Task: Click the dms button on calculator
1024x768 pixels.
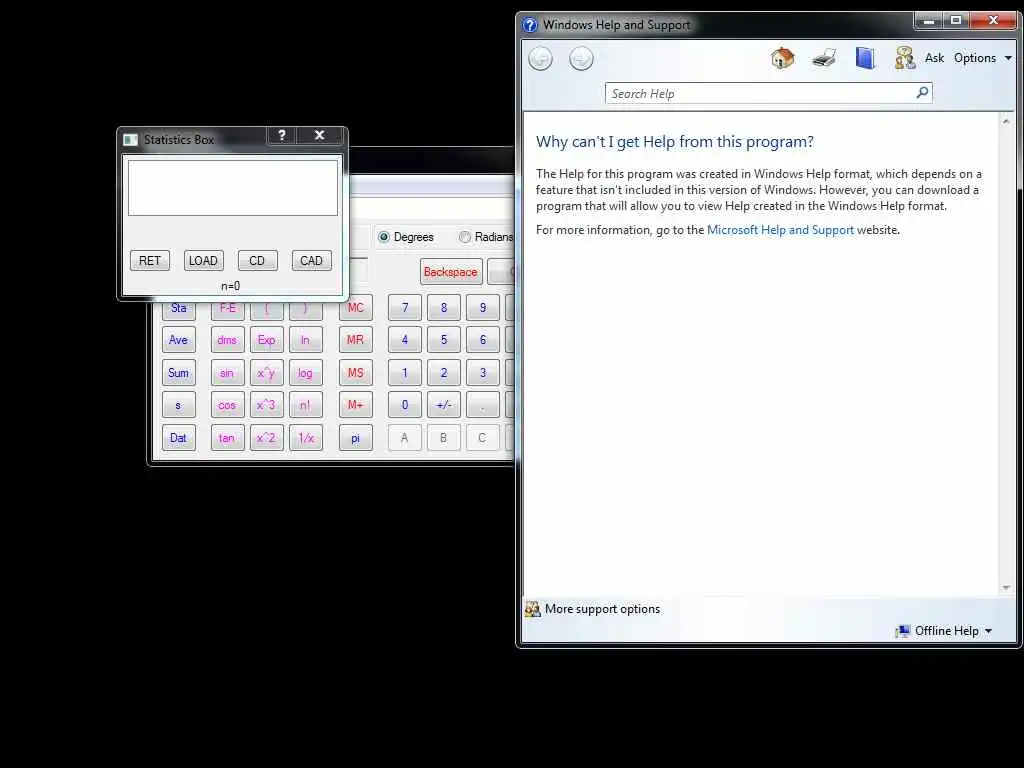Action: pyautogui.click(x=227, y=340)
